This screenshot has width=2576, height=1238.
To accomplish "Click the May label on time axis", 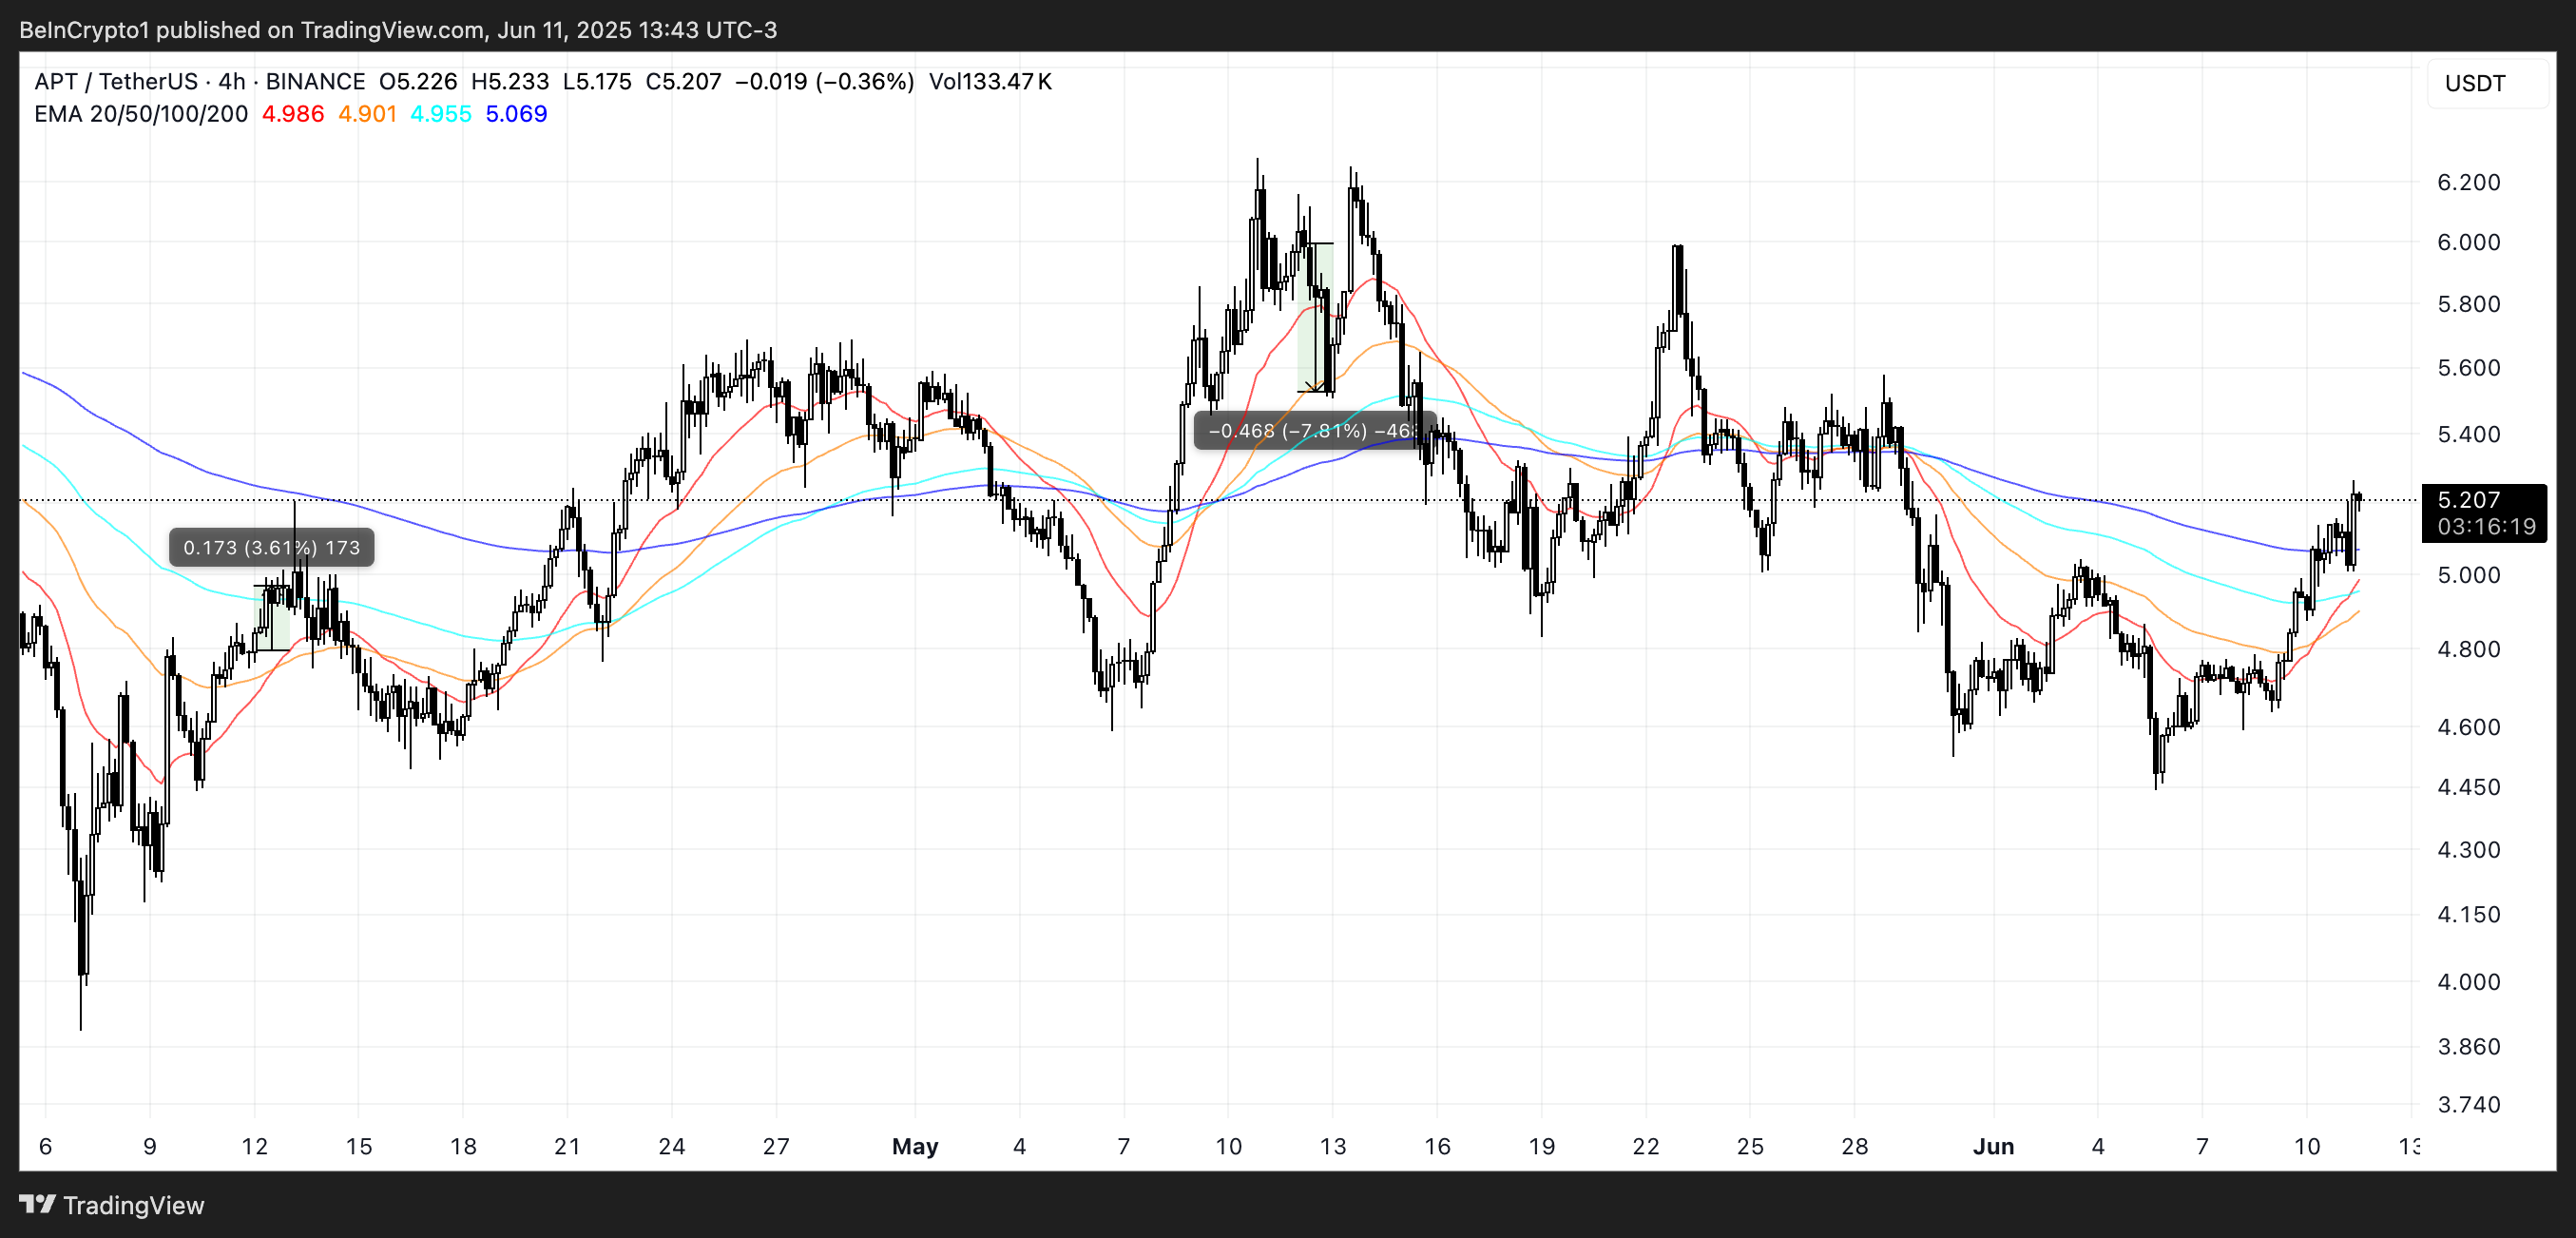I will click(914, 1147).
